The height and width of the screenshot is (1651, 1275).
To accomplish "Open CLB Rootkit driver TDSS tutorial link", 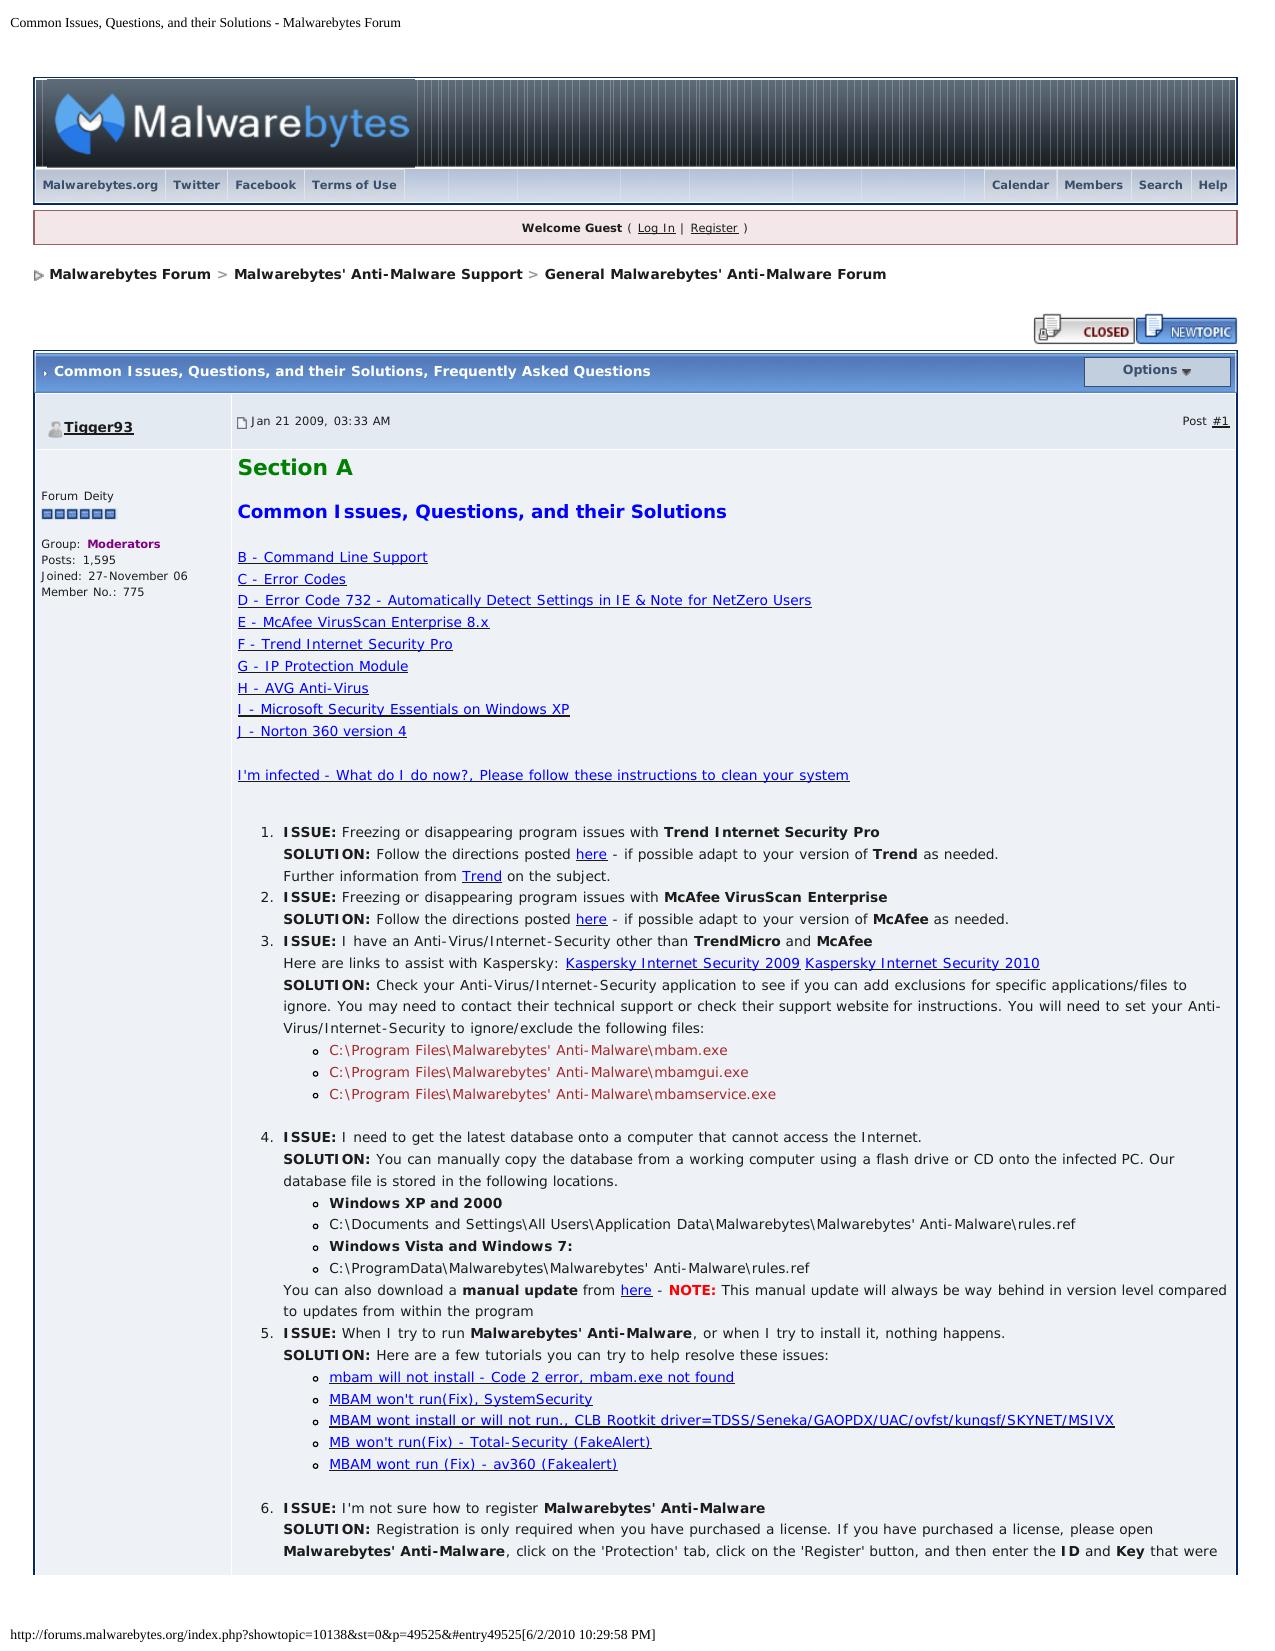I will click(x=721, y=1420).
